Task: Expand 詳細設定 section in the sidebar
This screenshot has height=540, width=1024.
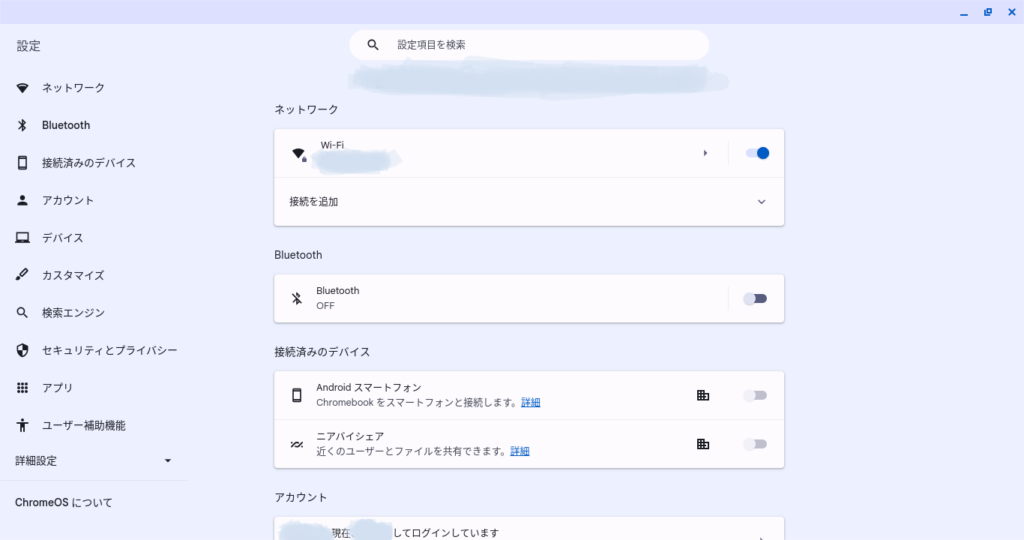Action: (x=167, y=461)
